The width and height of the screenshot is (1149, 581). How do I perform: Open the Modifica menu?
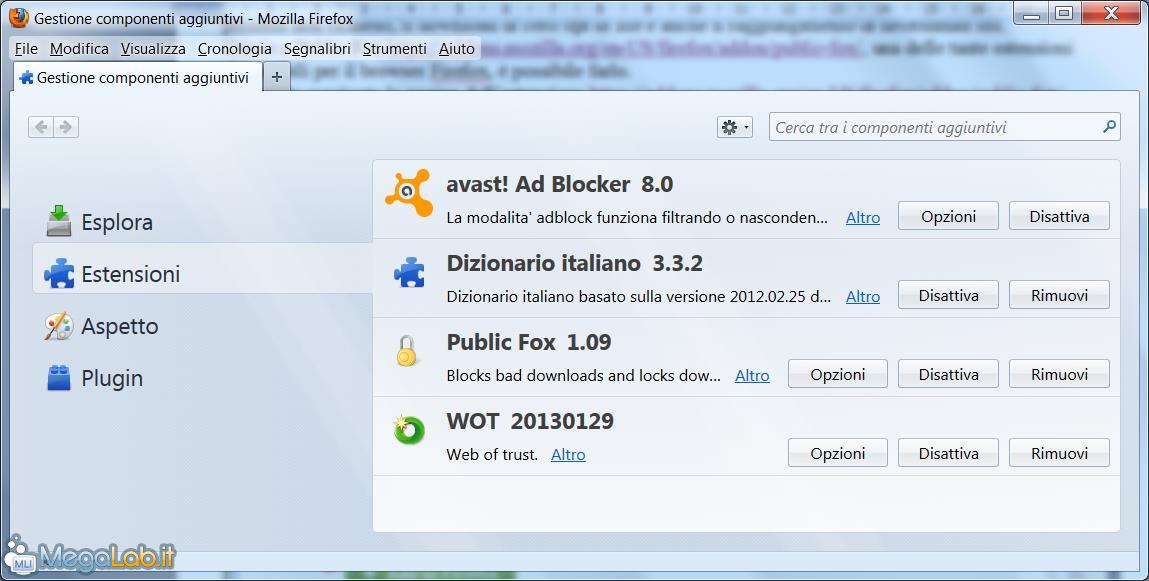coord(79,49)
